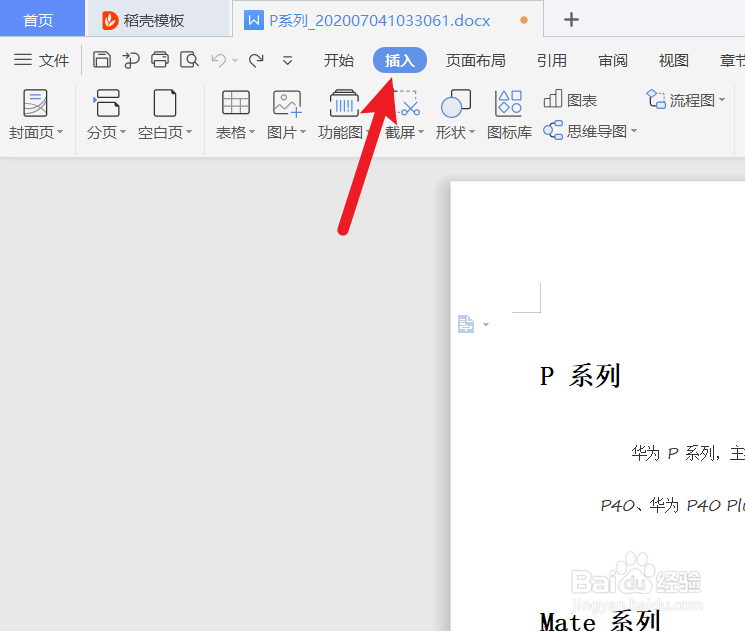Select the 插入 ribbon tab

point(400,60)
